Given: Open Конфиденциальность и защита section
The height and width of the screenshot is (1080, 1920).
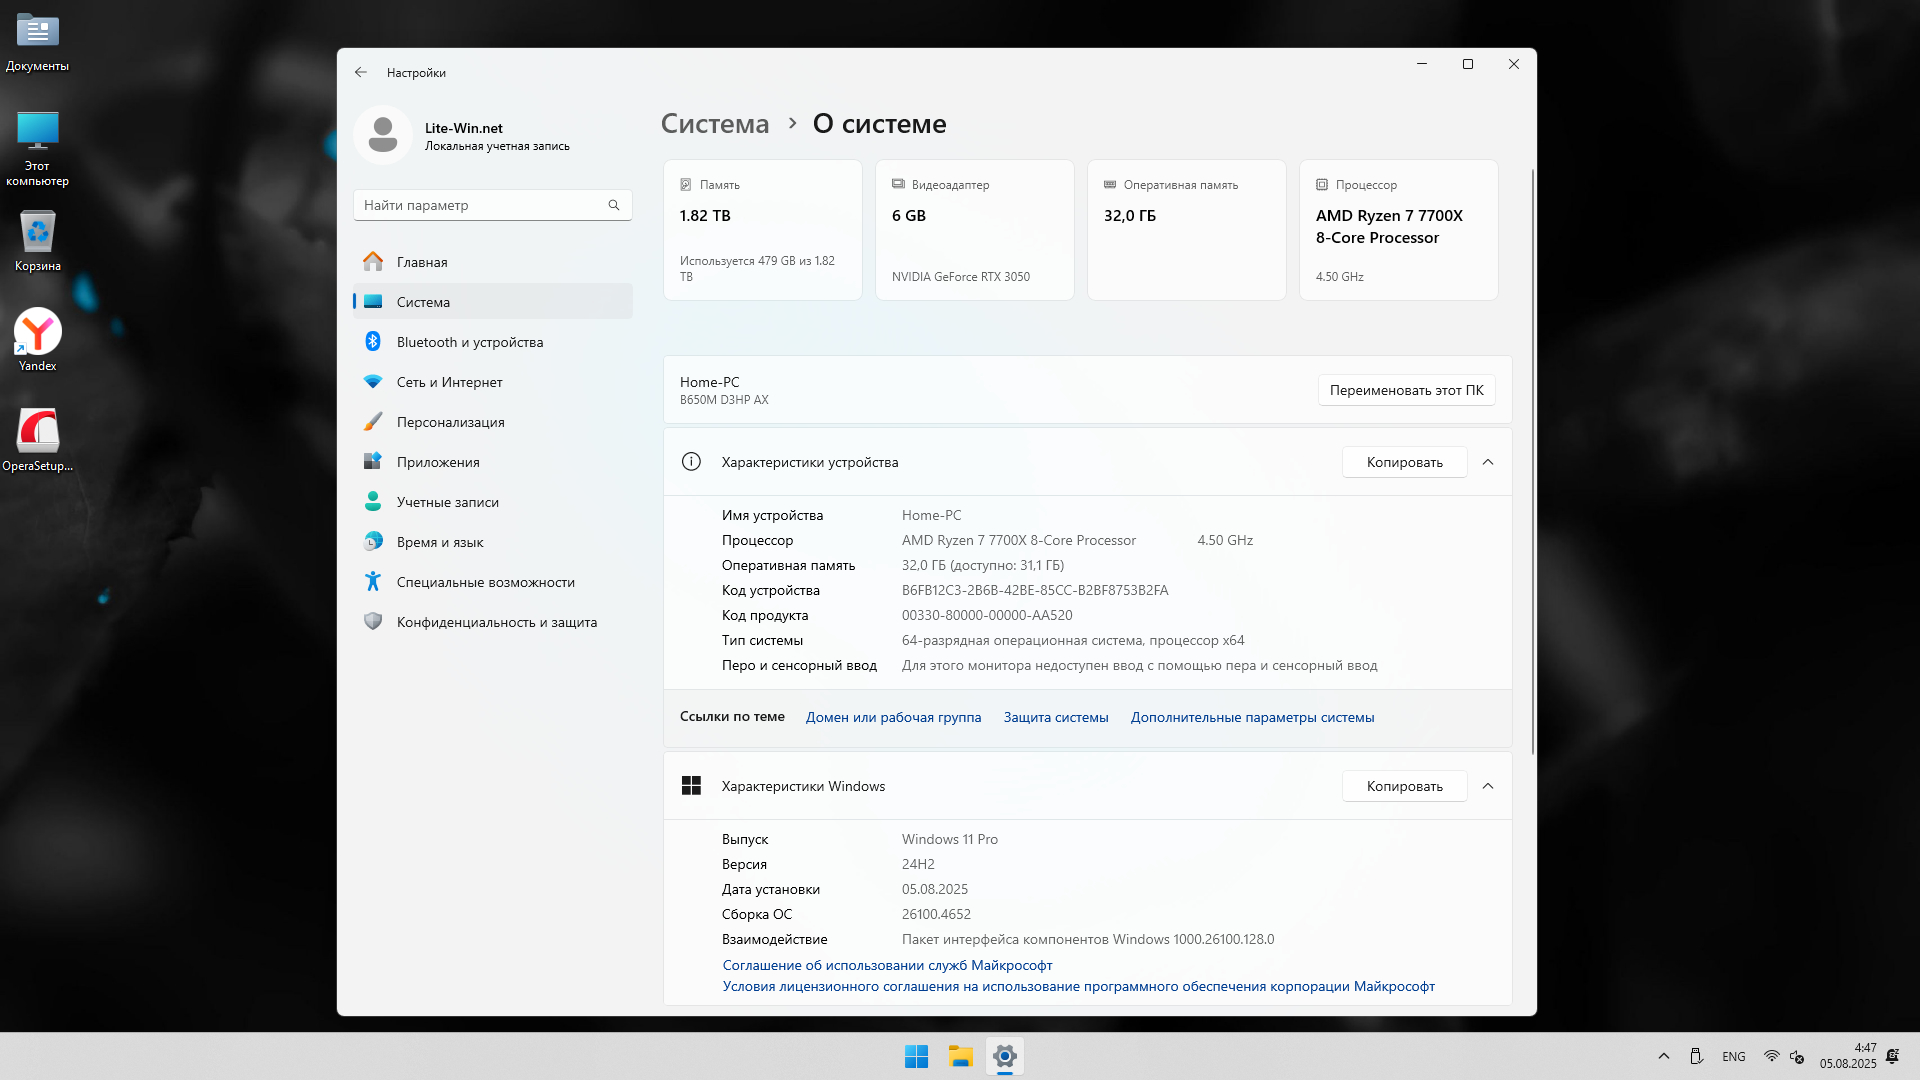Looking at the screenshot, I should pyautogui.click(x=496, y=622).
